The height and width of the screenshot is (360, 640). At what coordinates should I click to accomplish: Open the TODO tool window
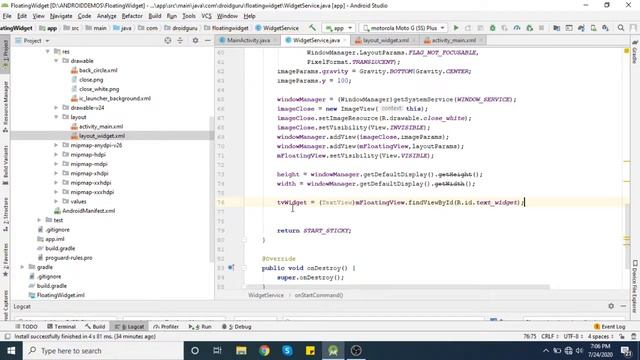pos(26,327)
